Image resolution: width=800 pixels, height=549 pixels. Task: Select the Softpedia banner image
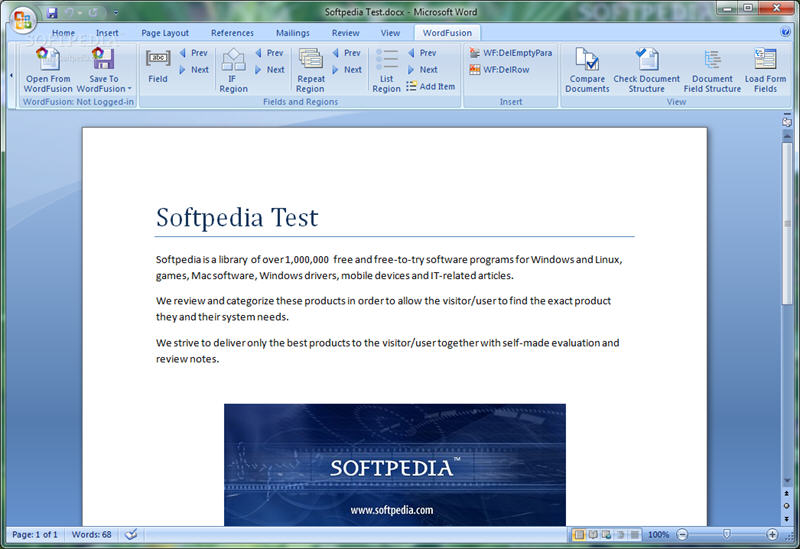coord(395,465)
